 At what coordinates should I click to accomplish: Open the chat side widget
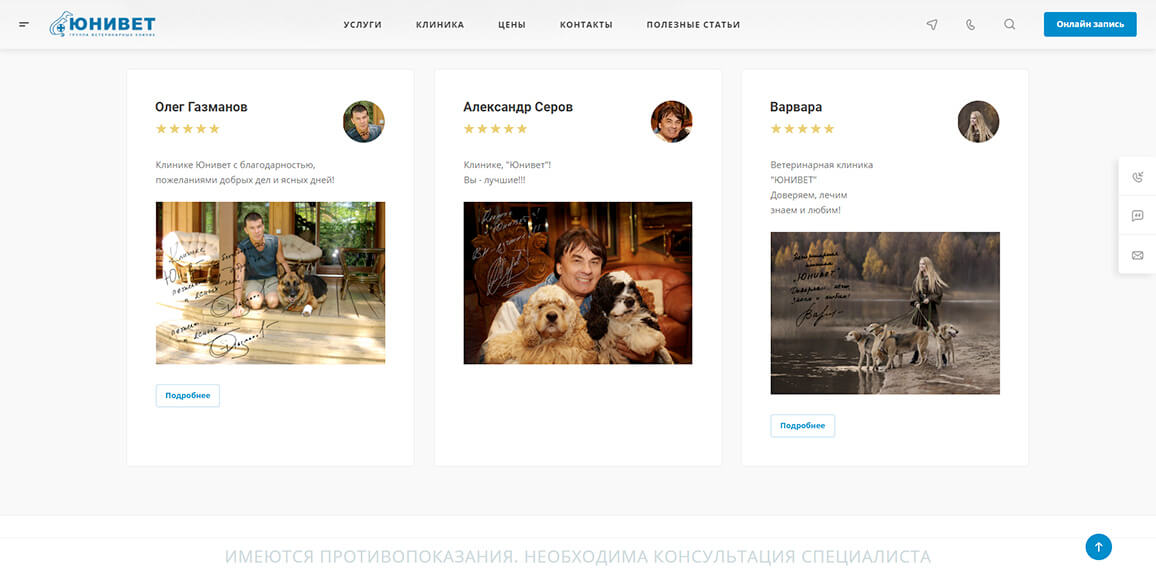click(1137, 216)
